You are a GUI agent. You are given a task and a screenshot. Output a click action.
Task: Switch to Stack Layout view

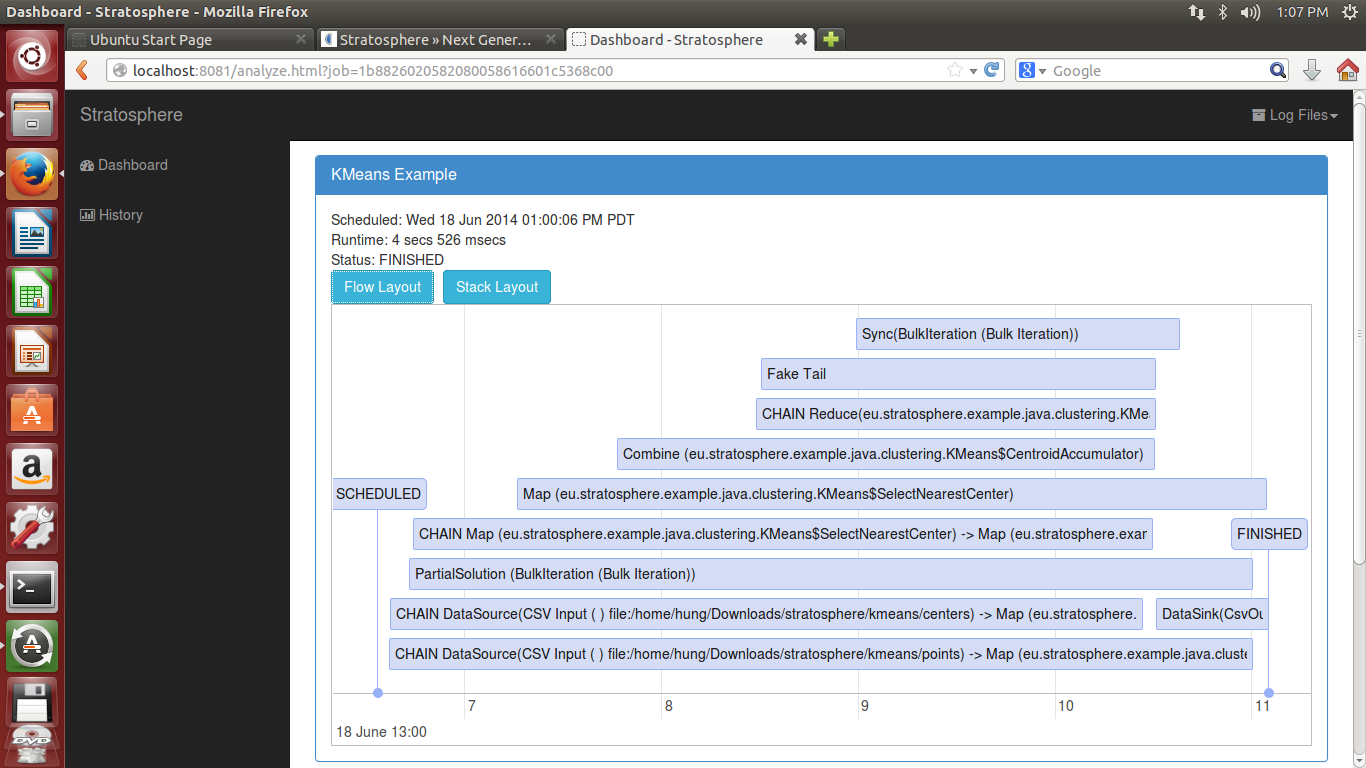point(497,287)
